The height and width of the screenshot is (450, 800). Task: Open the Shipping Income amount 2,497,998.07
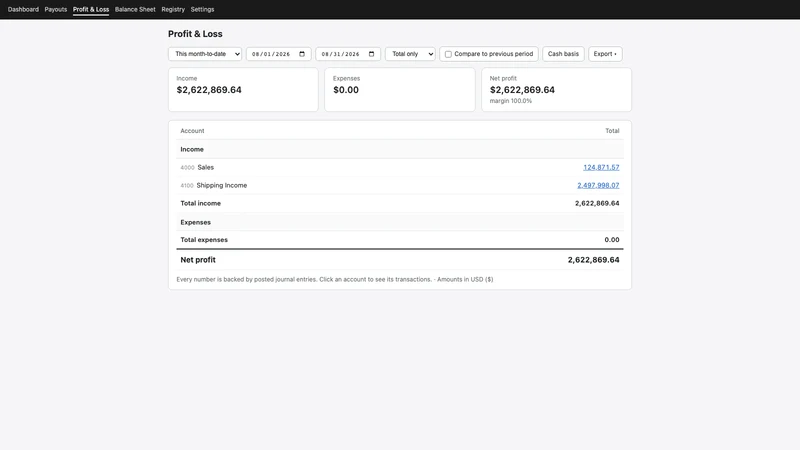(598, 185)
